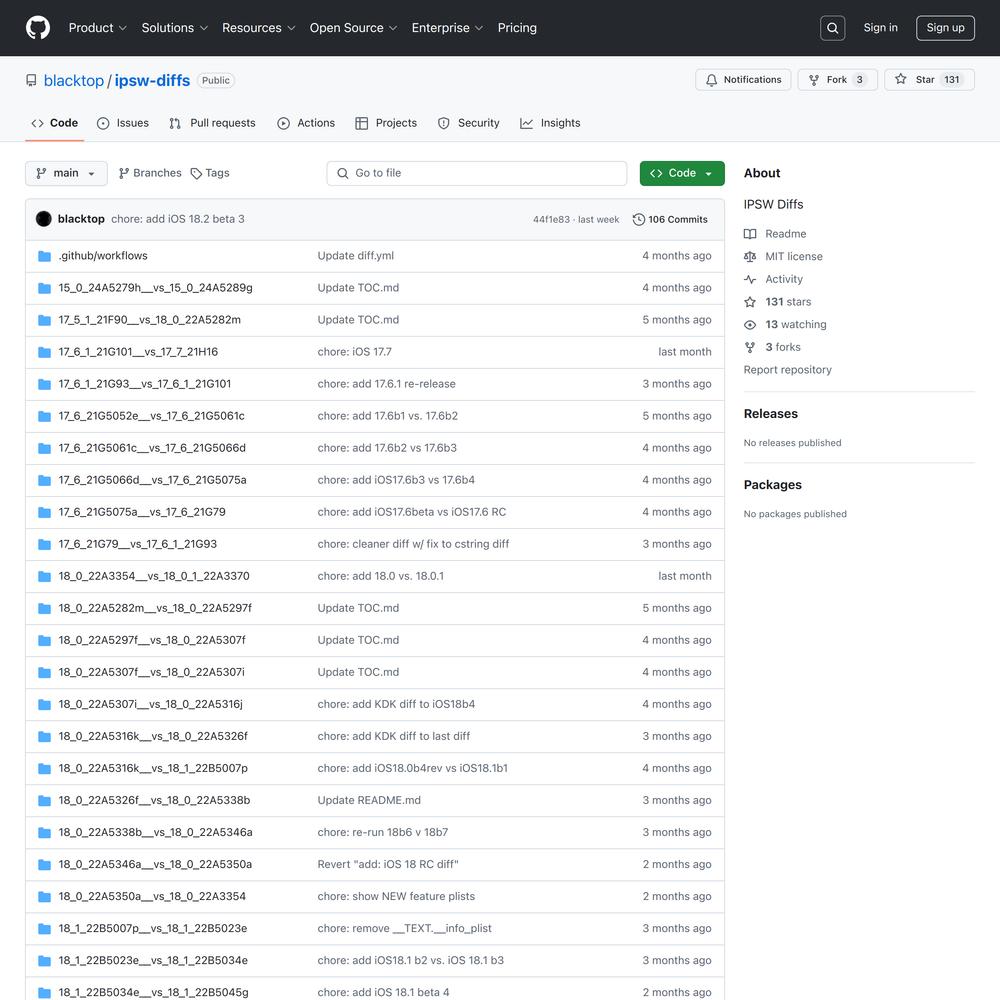Screen dimensions: 1000x1000
Task: Open the Branches link
Action: (150, 173)
